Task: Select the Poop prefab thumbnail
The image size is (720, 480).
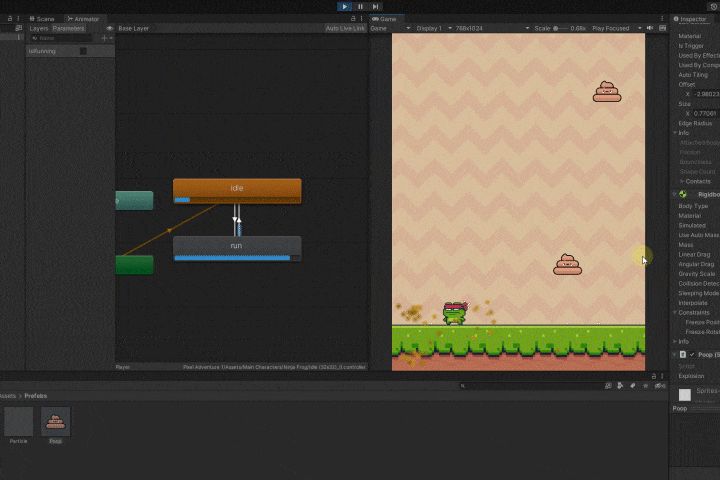Action: [x=56, y=421]
